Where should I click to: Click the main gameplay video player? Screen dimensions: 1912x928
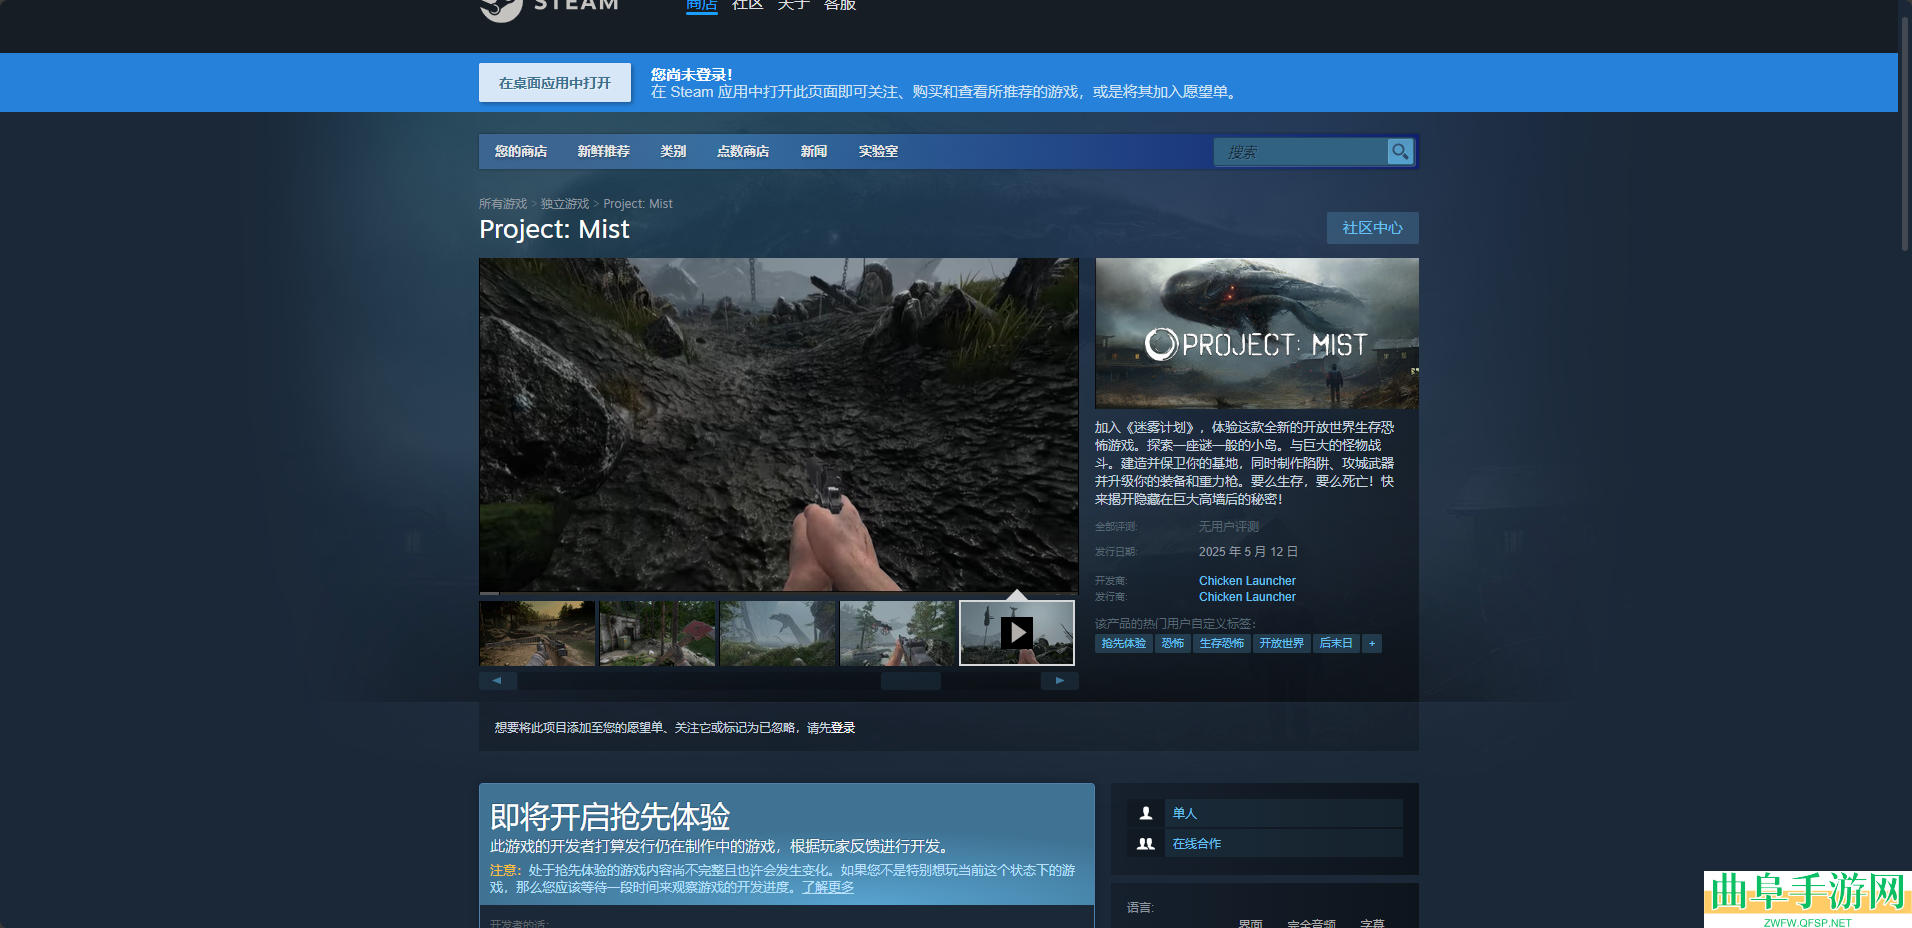(778, 425)
